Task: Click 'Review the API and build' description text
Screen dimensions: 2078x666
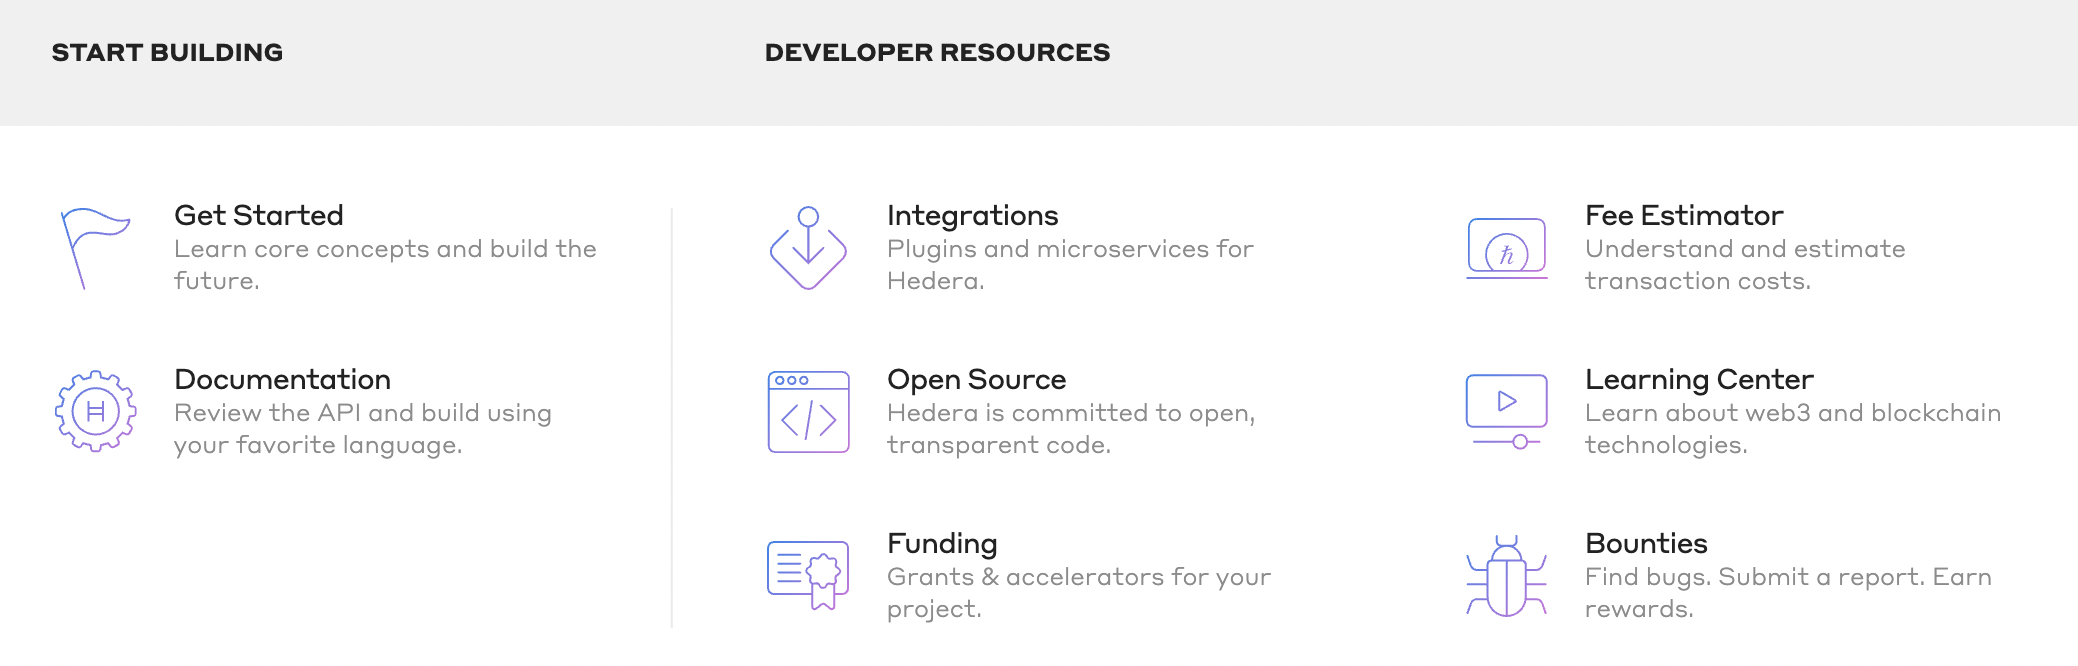Action: click(x=363, y=429)
